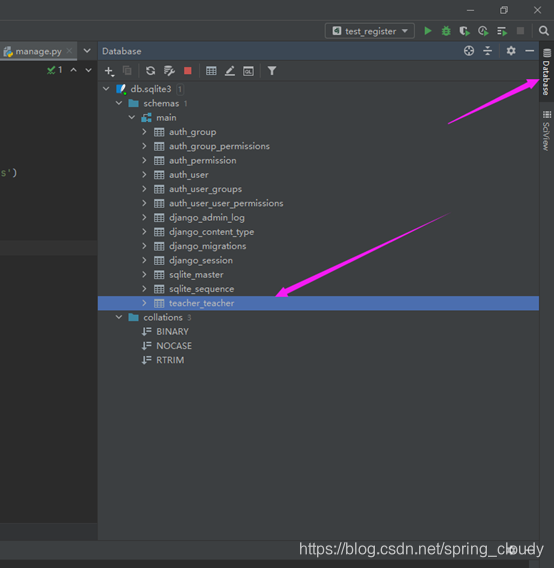Click the edit source pencil icon
This screenshot has width=554, height=568.
point(230,71)
